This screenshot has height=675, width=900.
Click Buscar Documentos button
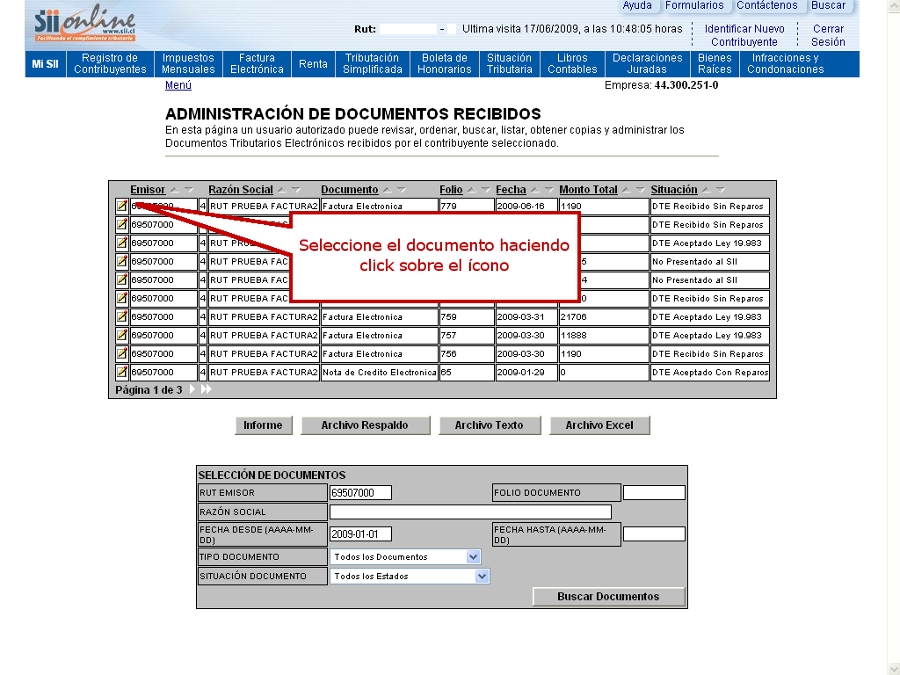pyautogui.click(x=608, y=596)
